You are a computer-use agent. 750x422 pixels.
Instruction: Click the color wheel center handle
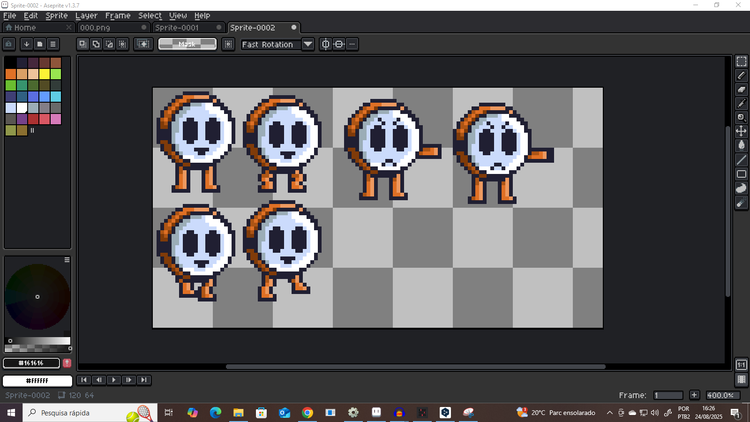tap(37, 297)
